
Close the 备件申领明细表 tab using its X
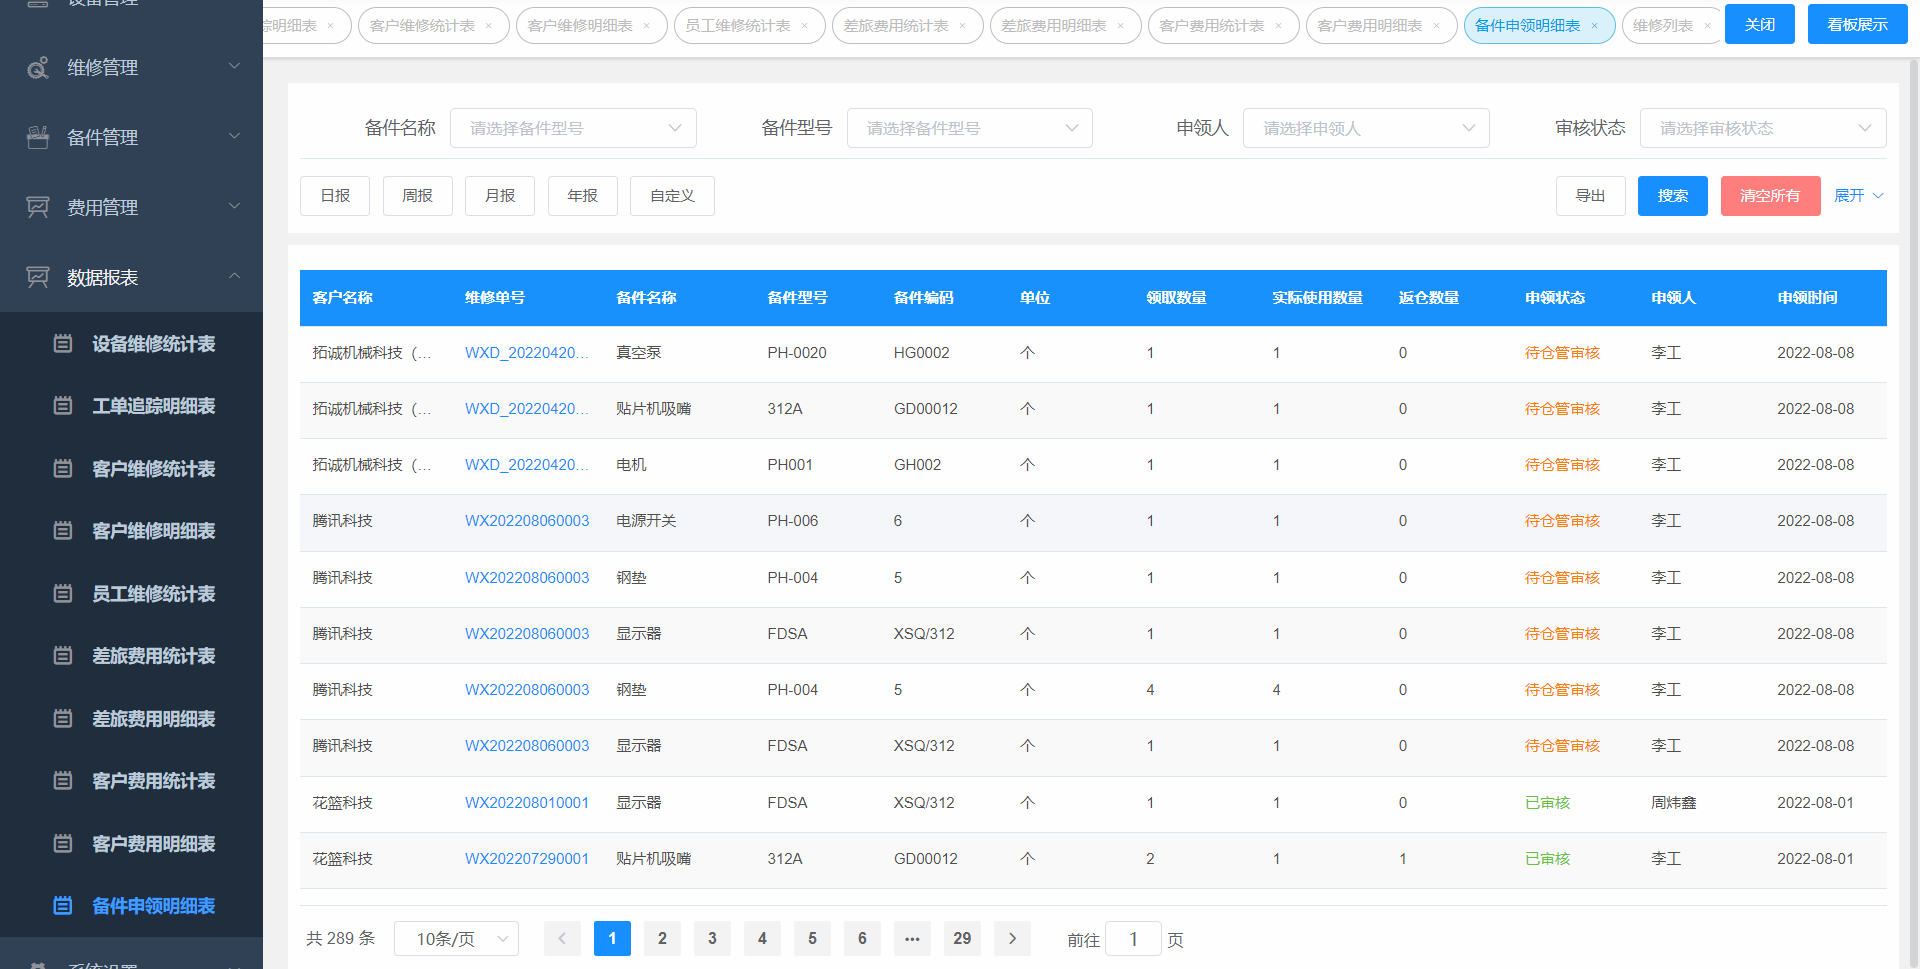1595,26
